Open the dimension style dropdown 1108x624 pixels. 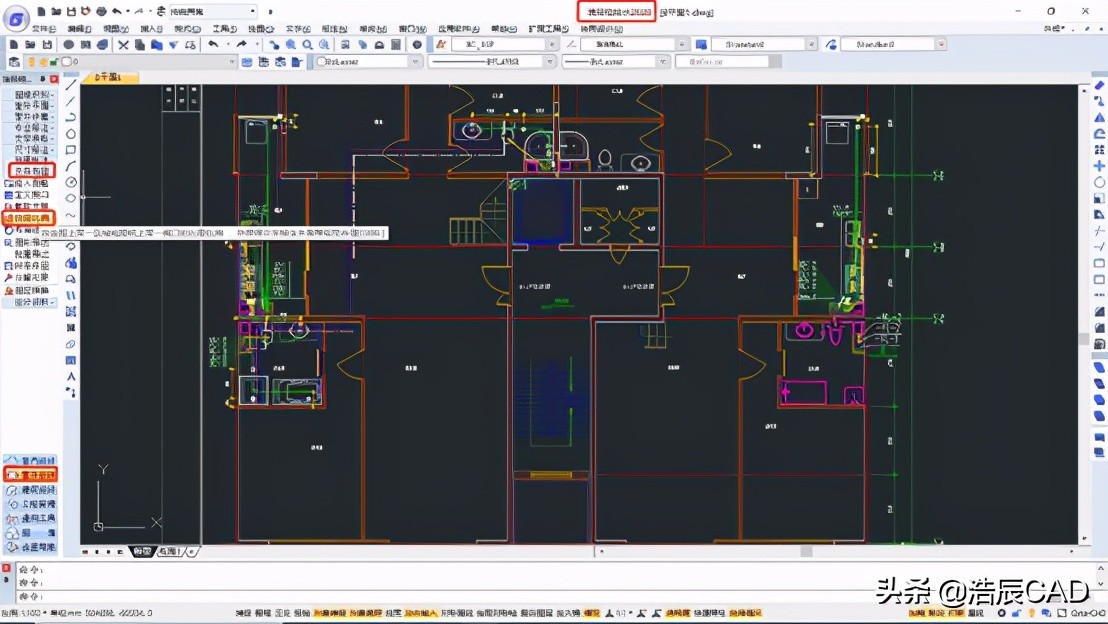click(x=682, y=45)
